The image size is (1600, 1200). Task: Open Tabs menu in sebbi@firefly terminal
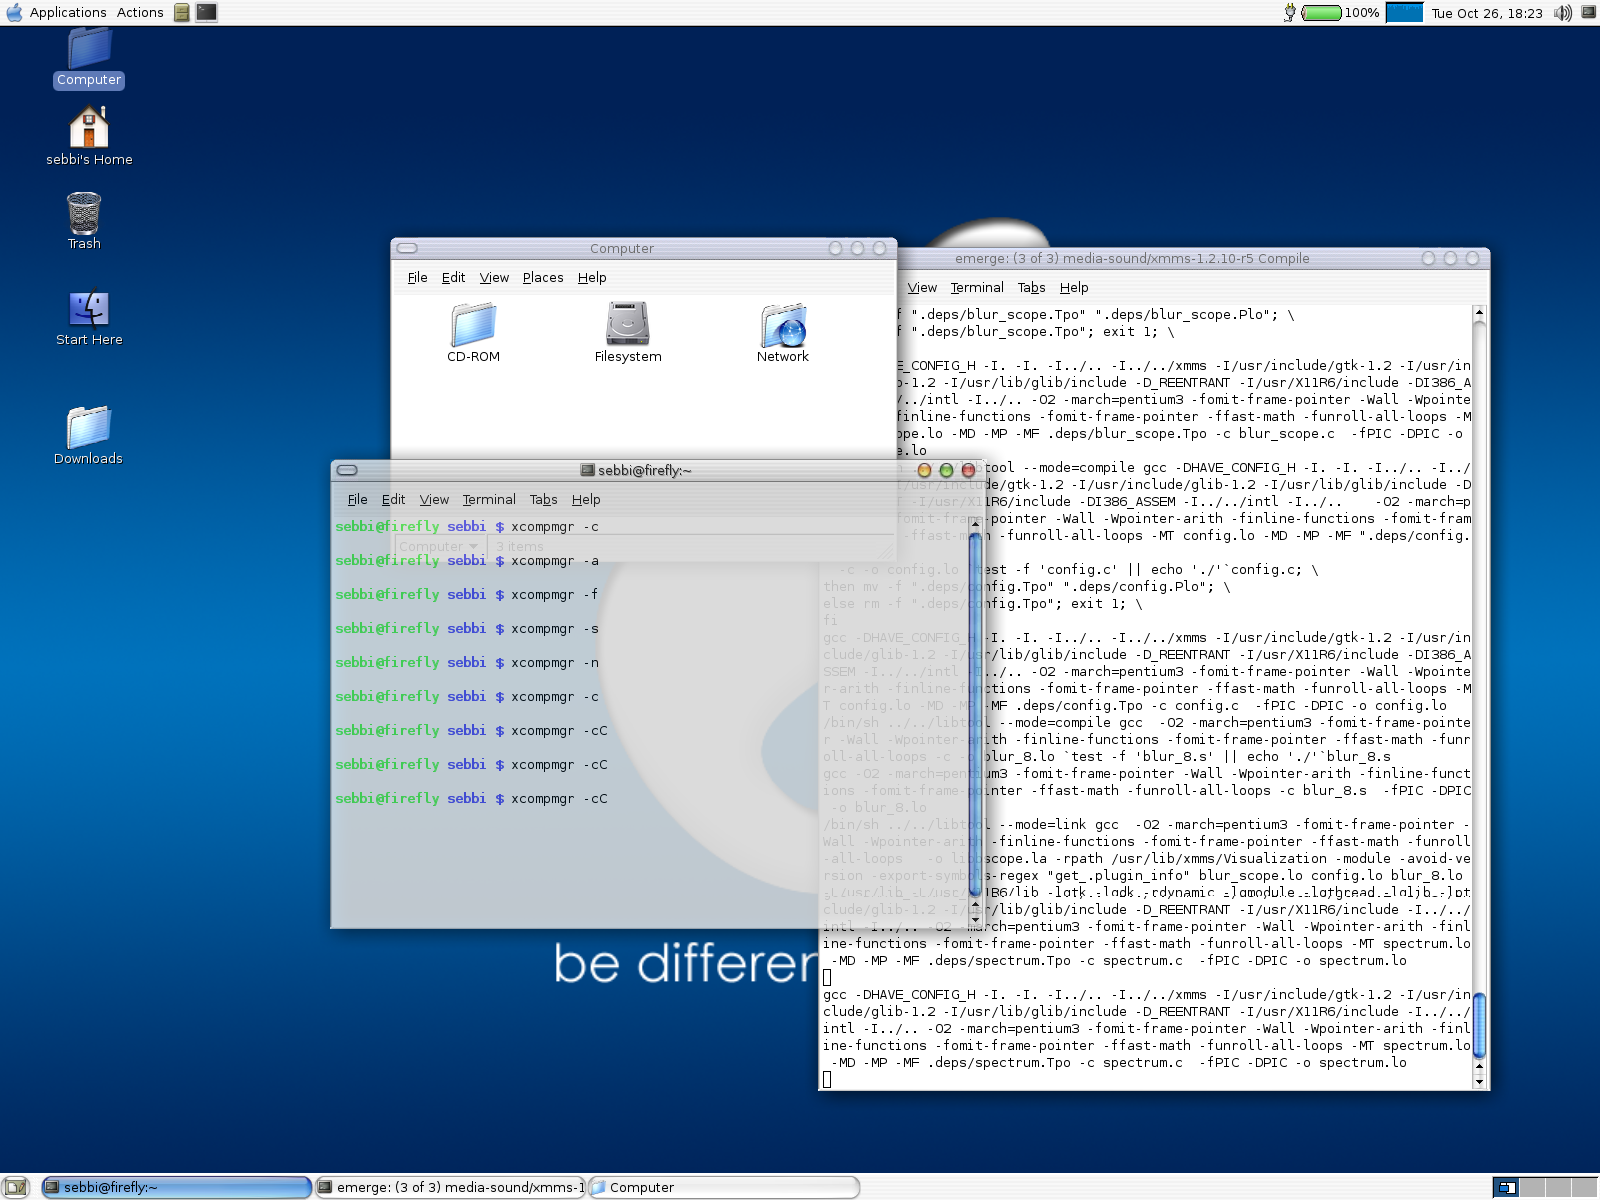tap(543, 500)
